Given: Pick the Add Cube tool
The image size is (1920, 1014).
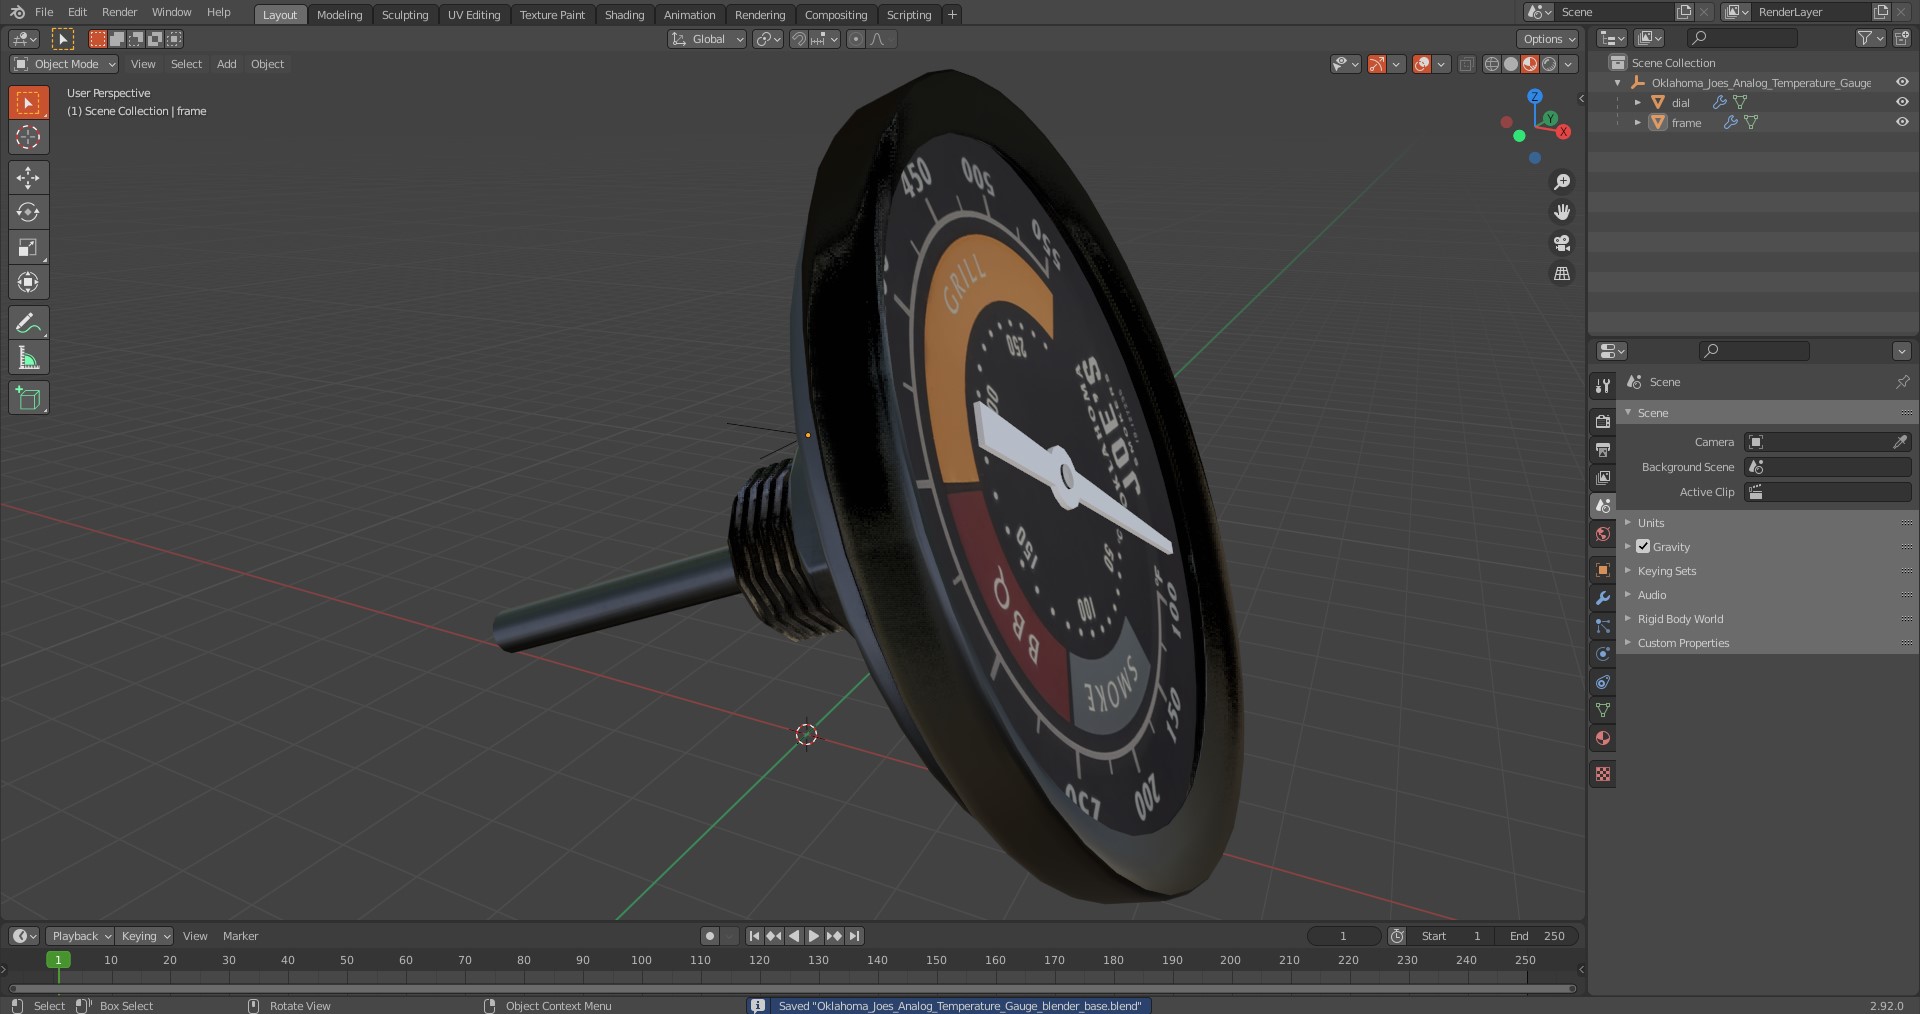Looking at the screenshot, I should (x=28, y=397).
